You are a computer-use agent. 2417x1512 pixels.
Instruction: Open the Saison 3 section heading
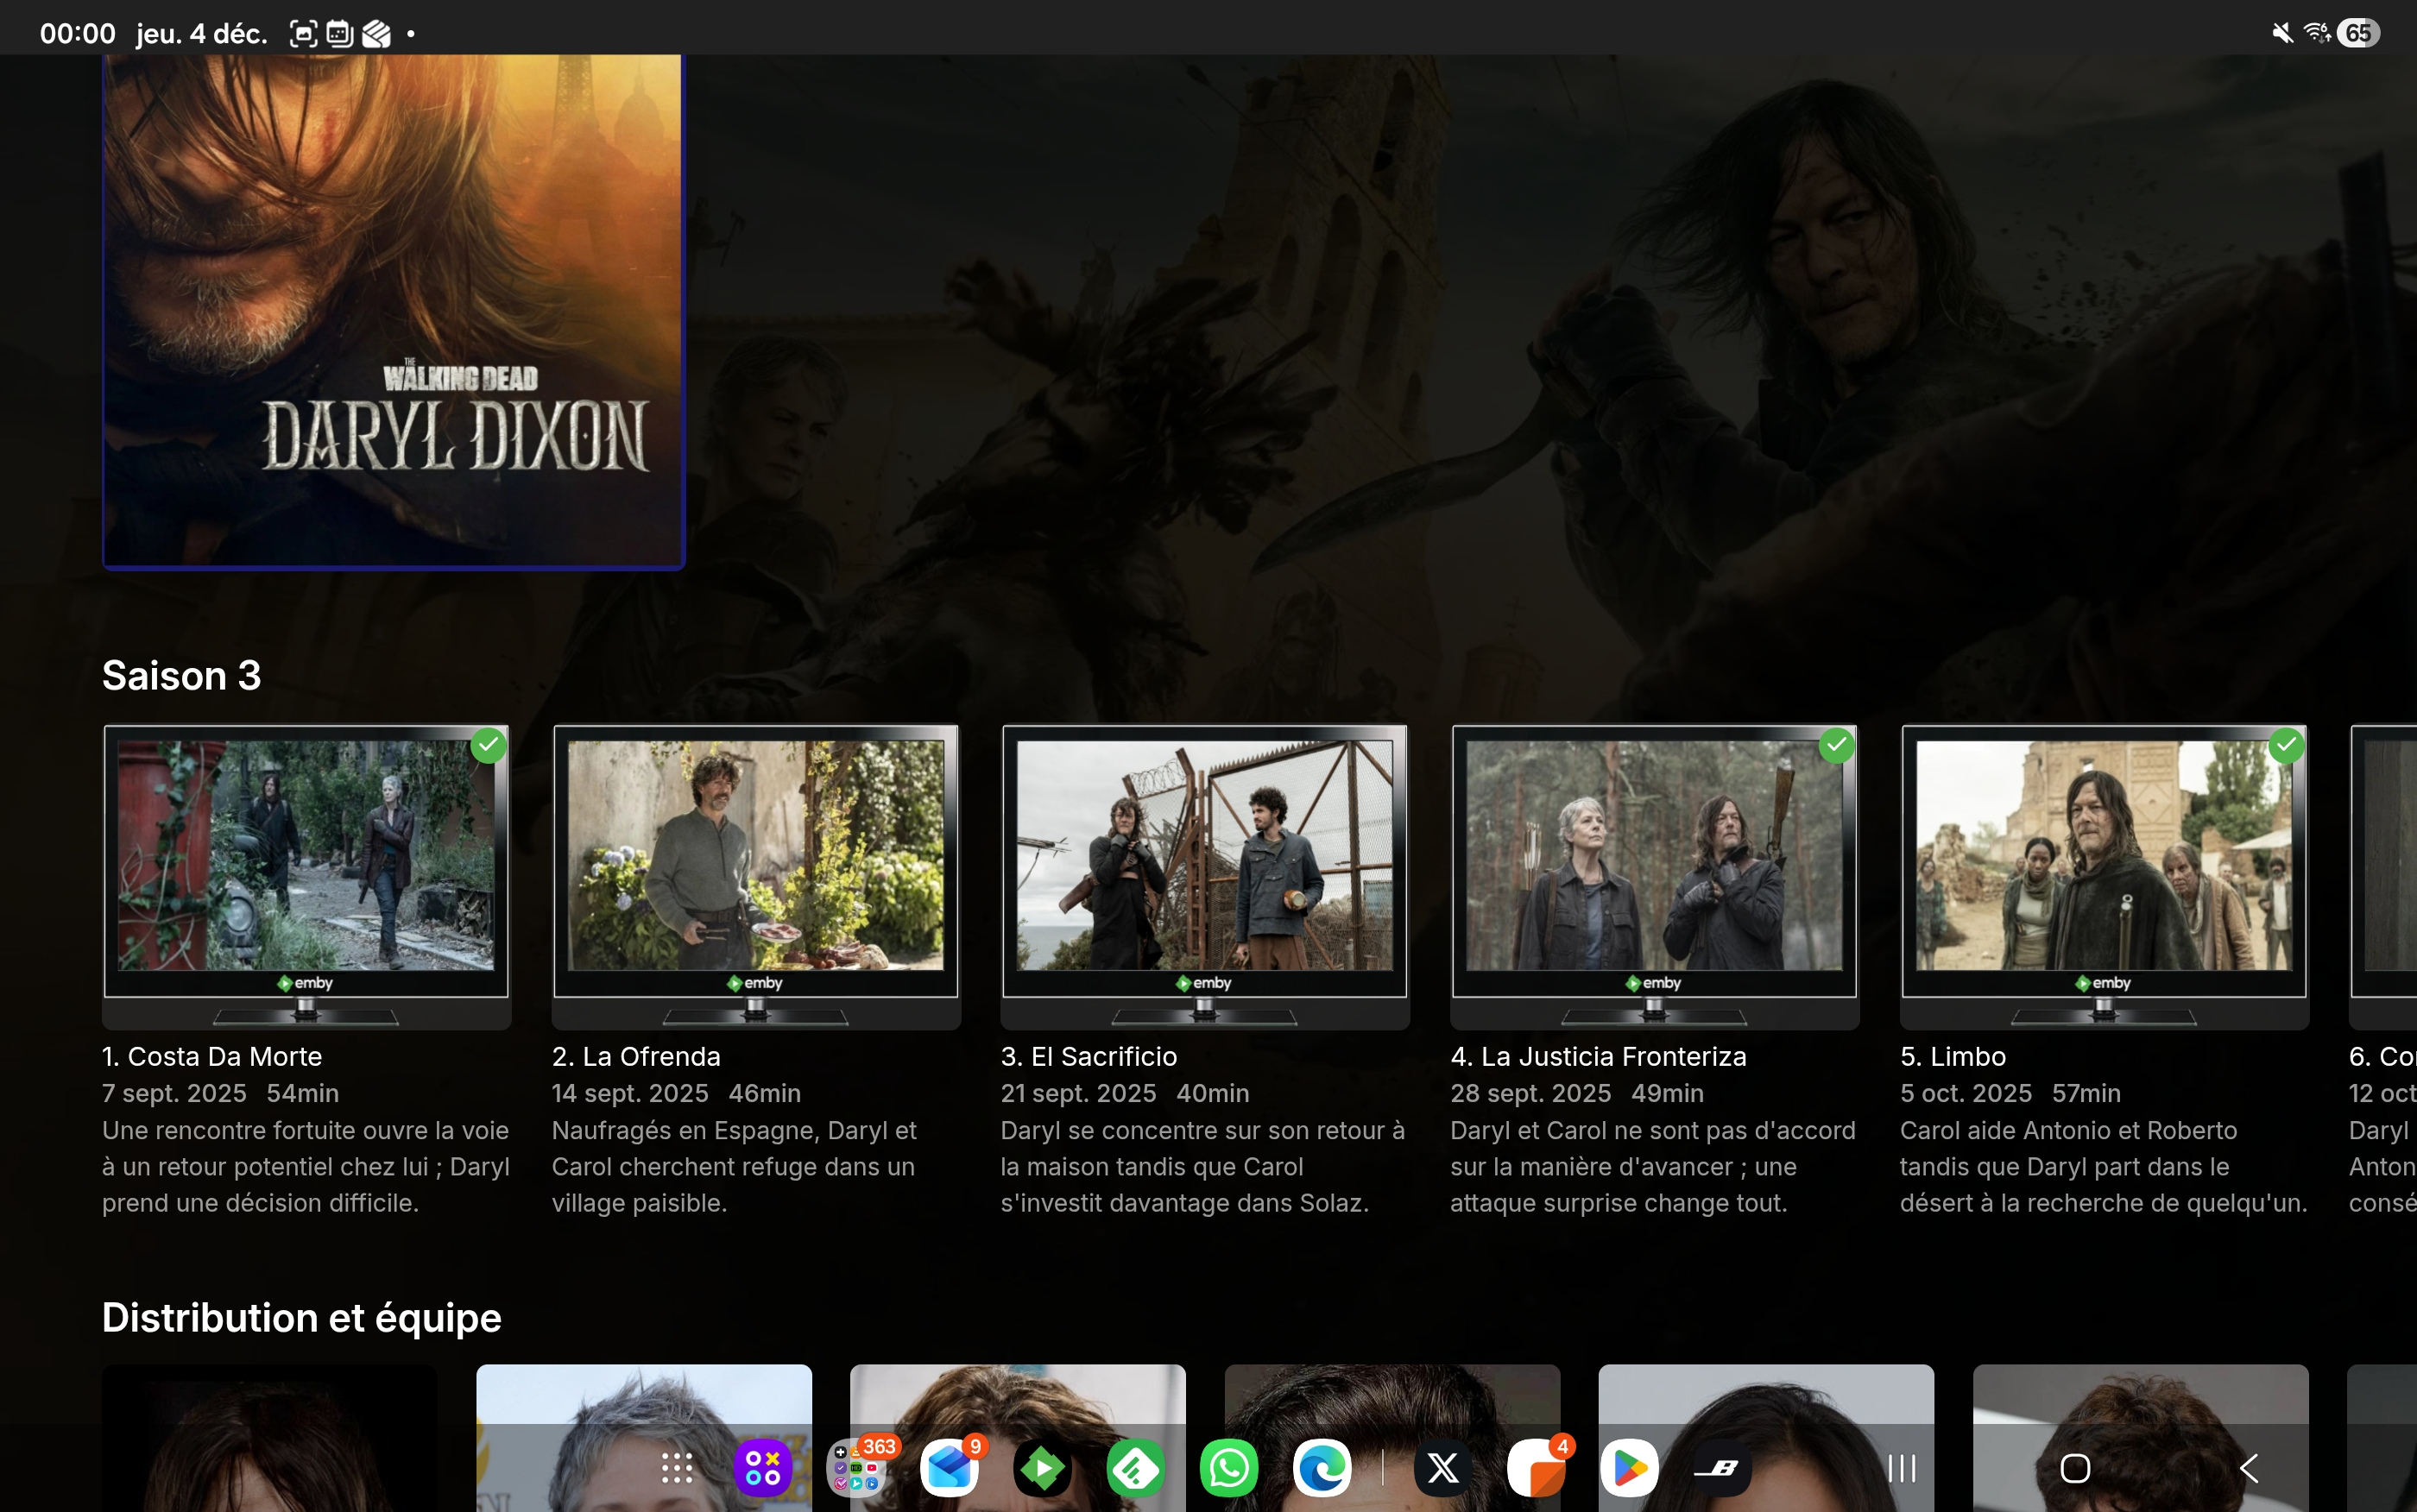181,676
